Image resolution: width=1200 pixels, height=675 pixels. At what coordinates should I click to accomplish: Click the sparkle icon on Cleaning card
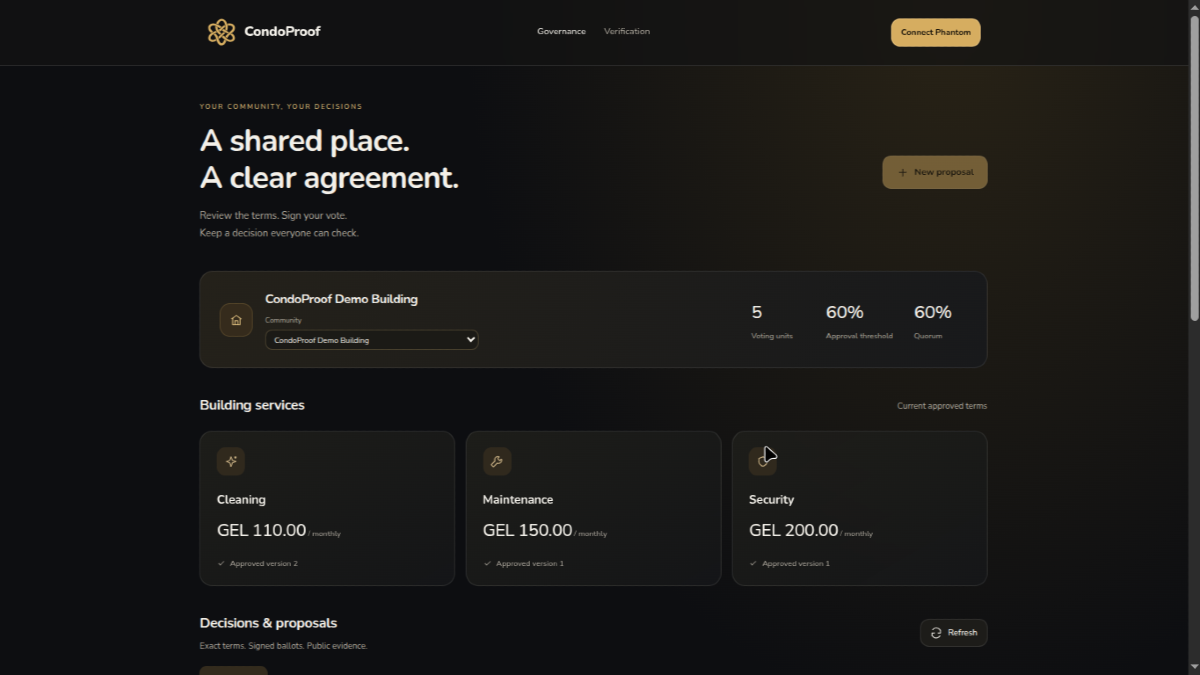231,461
